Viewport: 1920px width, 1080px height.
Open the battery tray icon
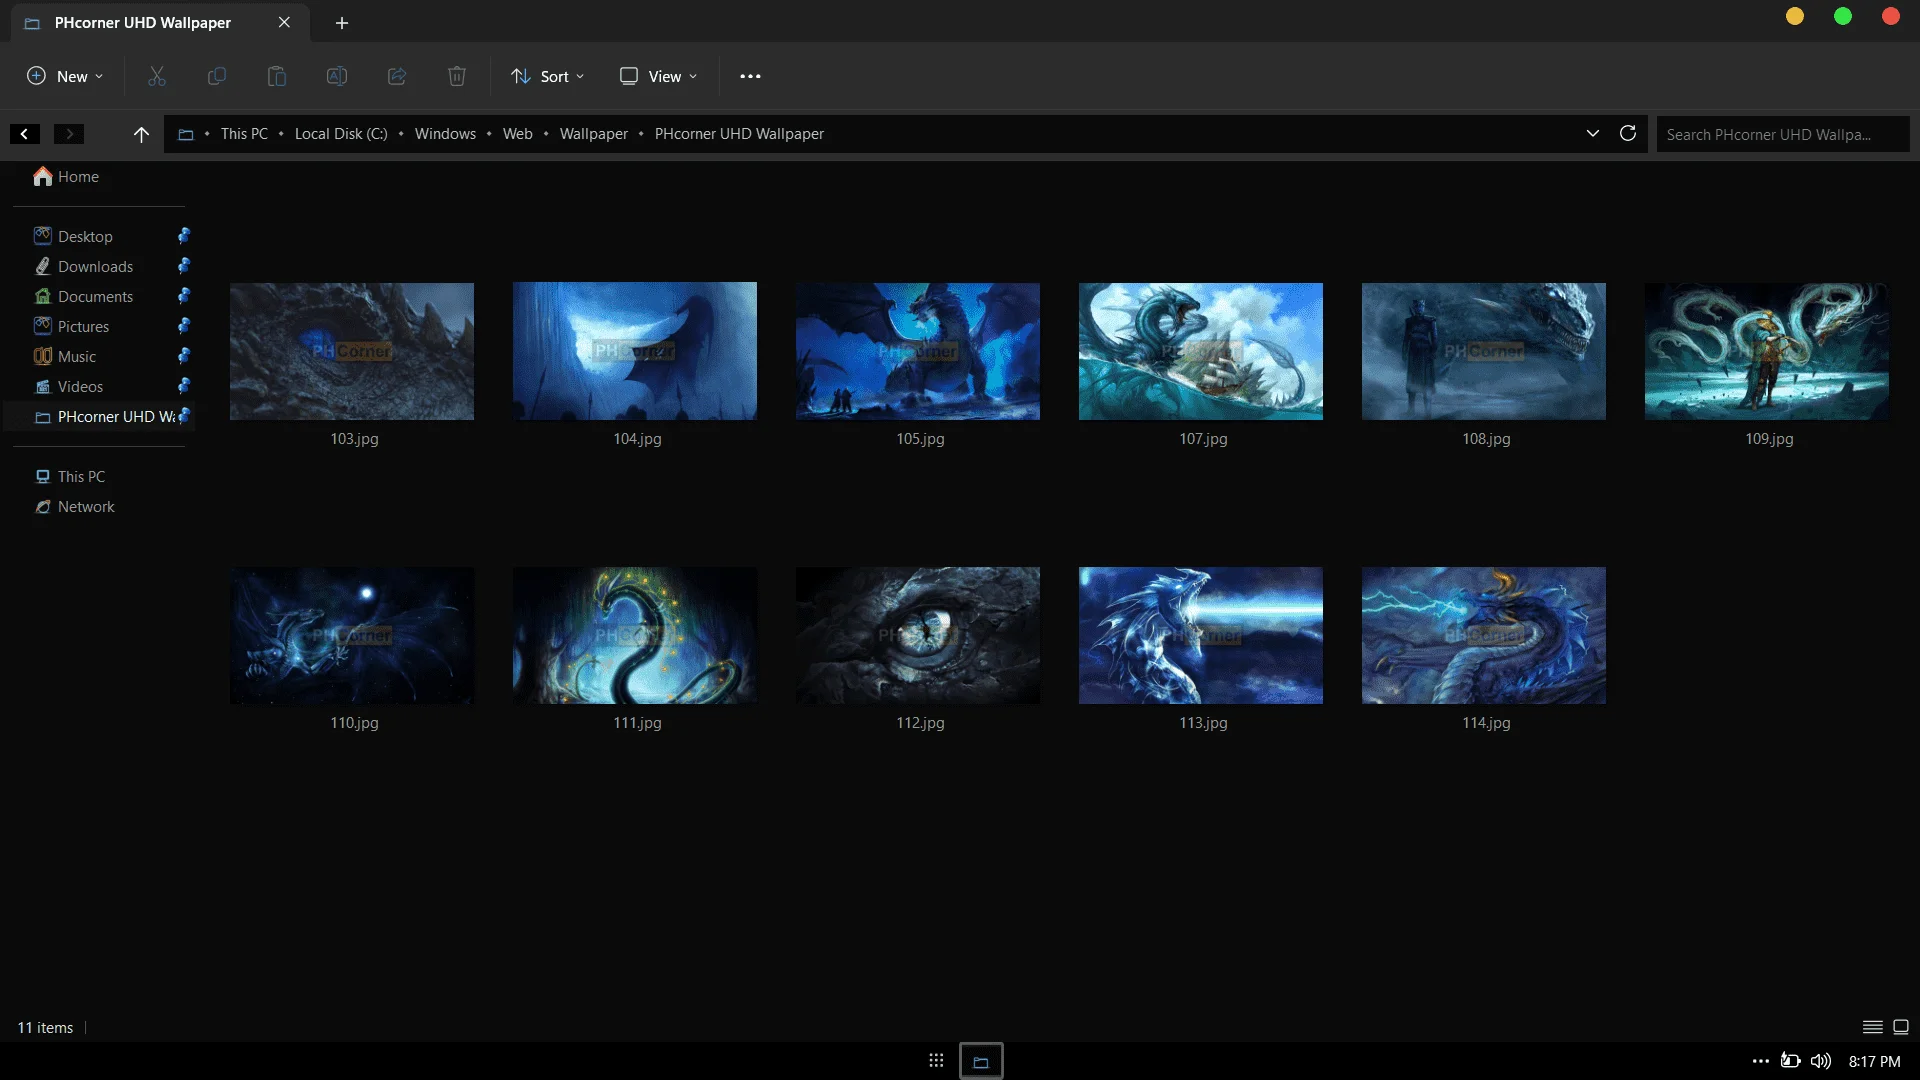[1791, 1061]
